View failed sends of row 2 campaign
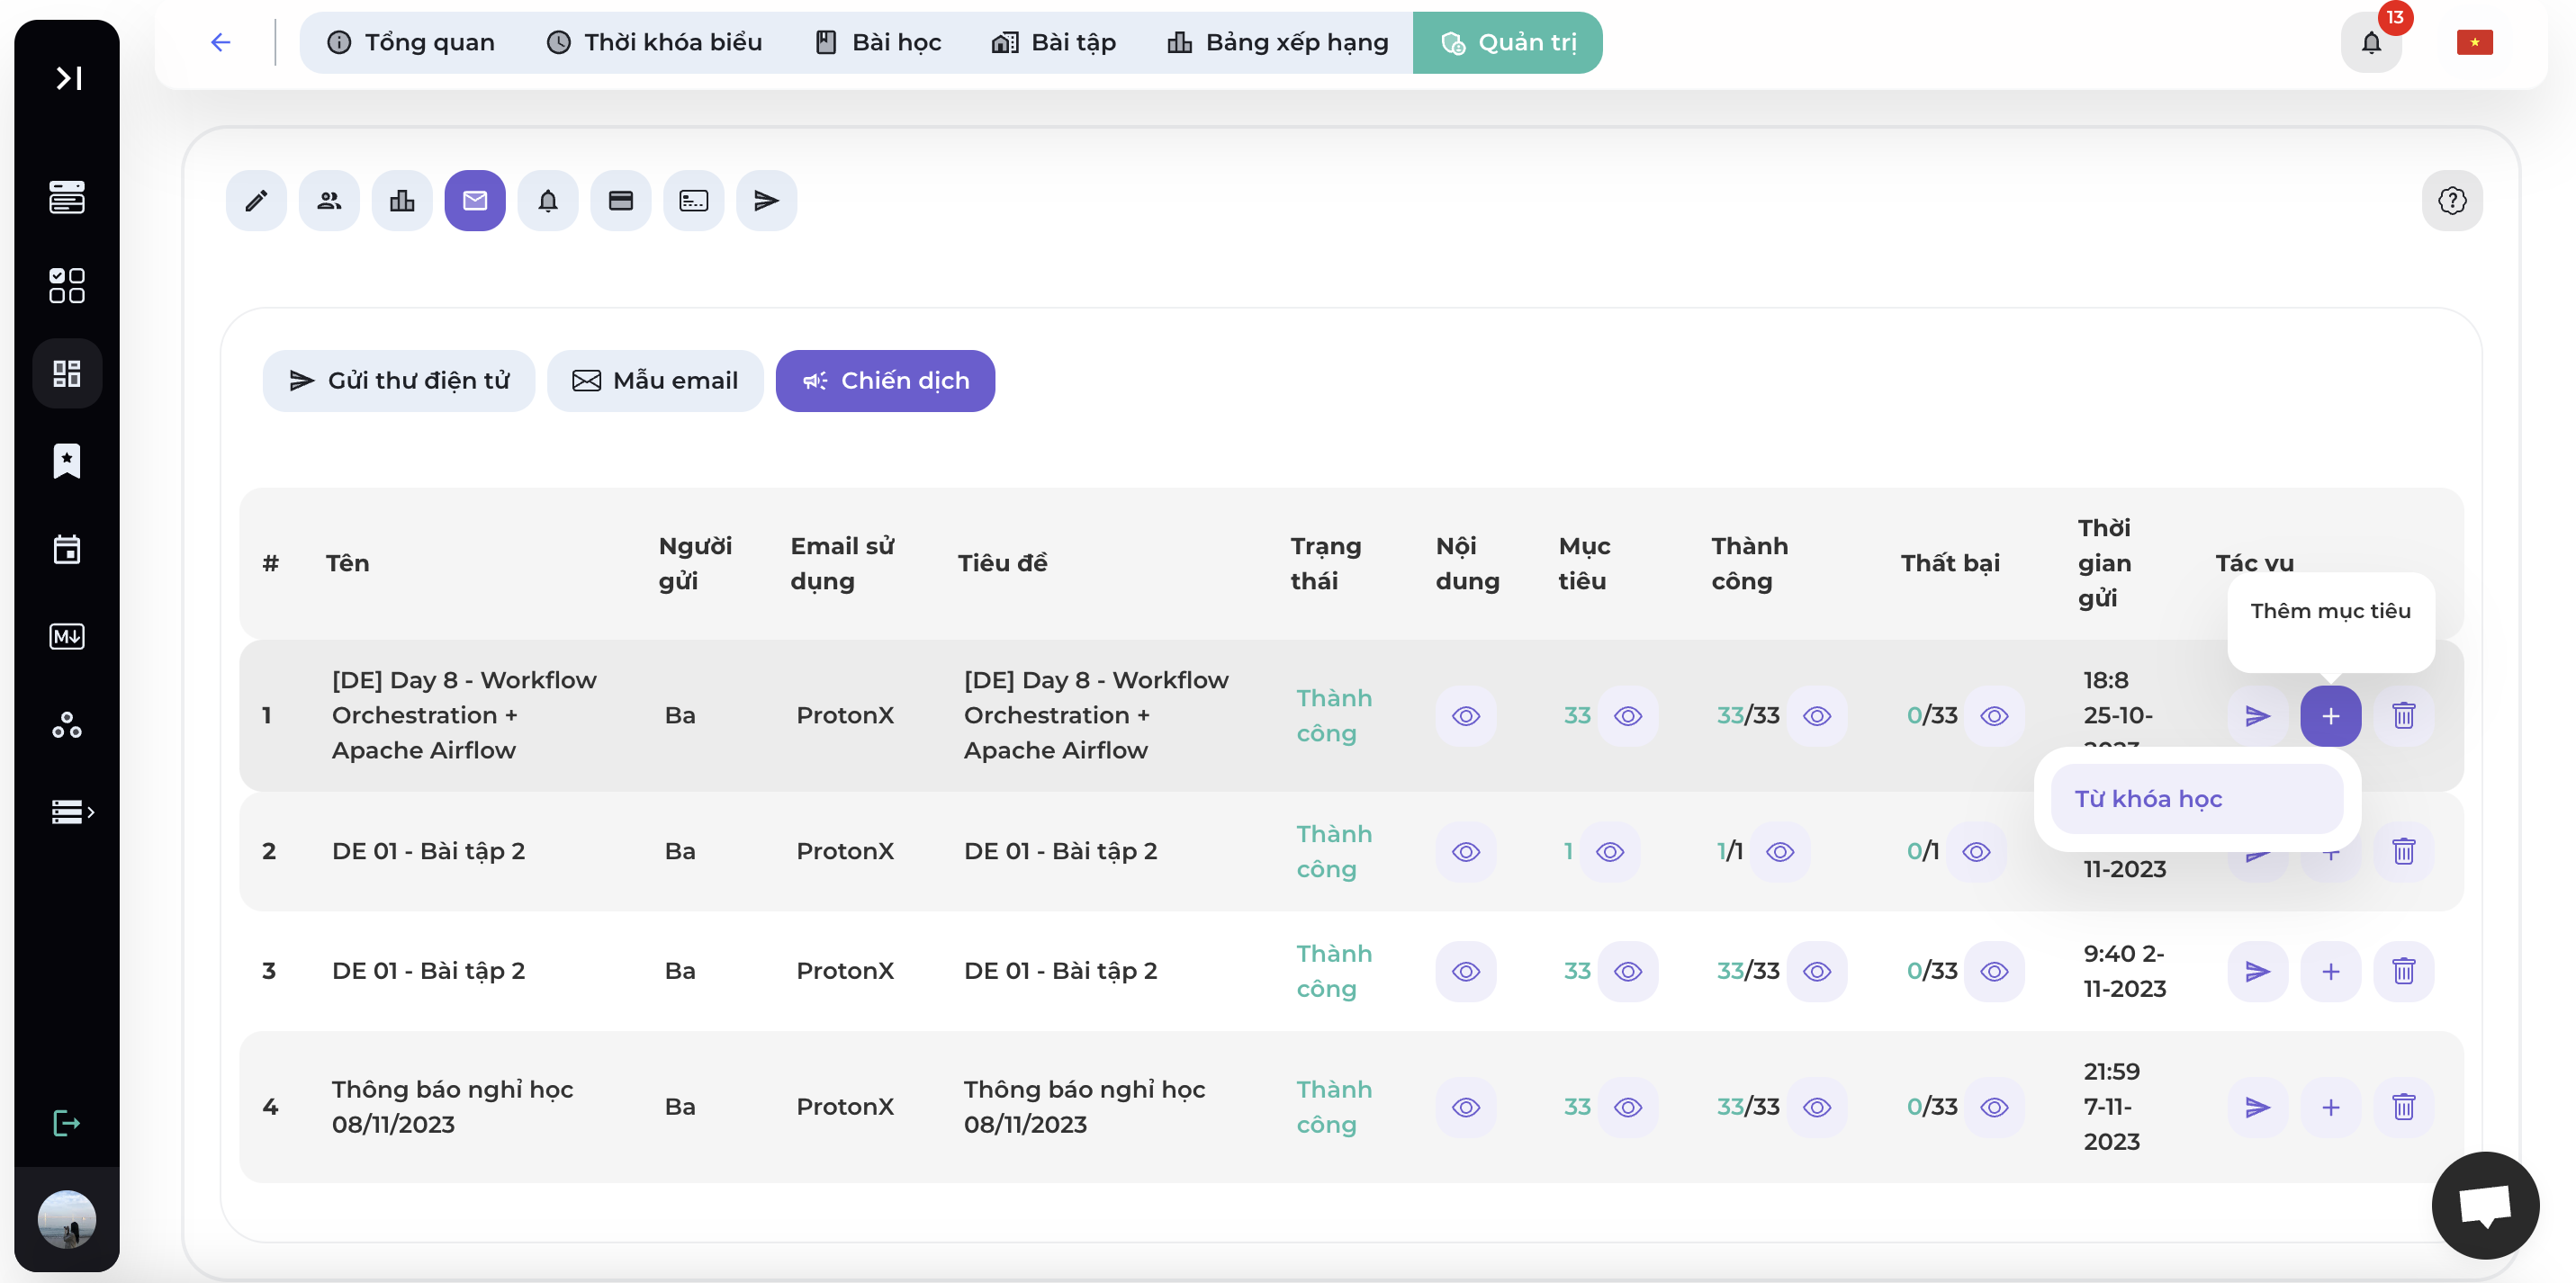Viewport: 2576px width, 1283px height. (1976, 852)
